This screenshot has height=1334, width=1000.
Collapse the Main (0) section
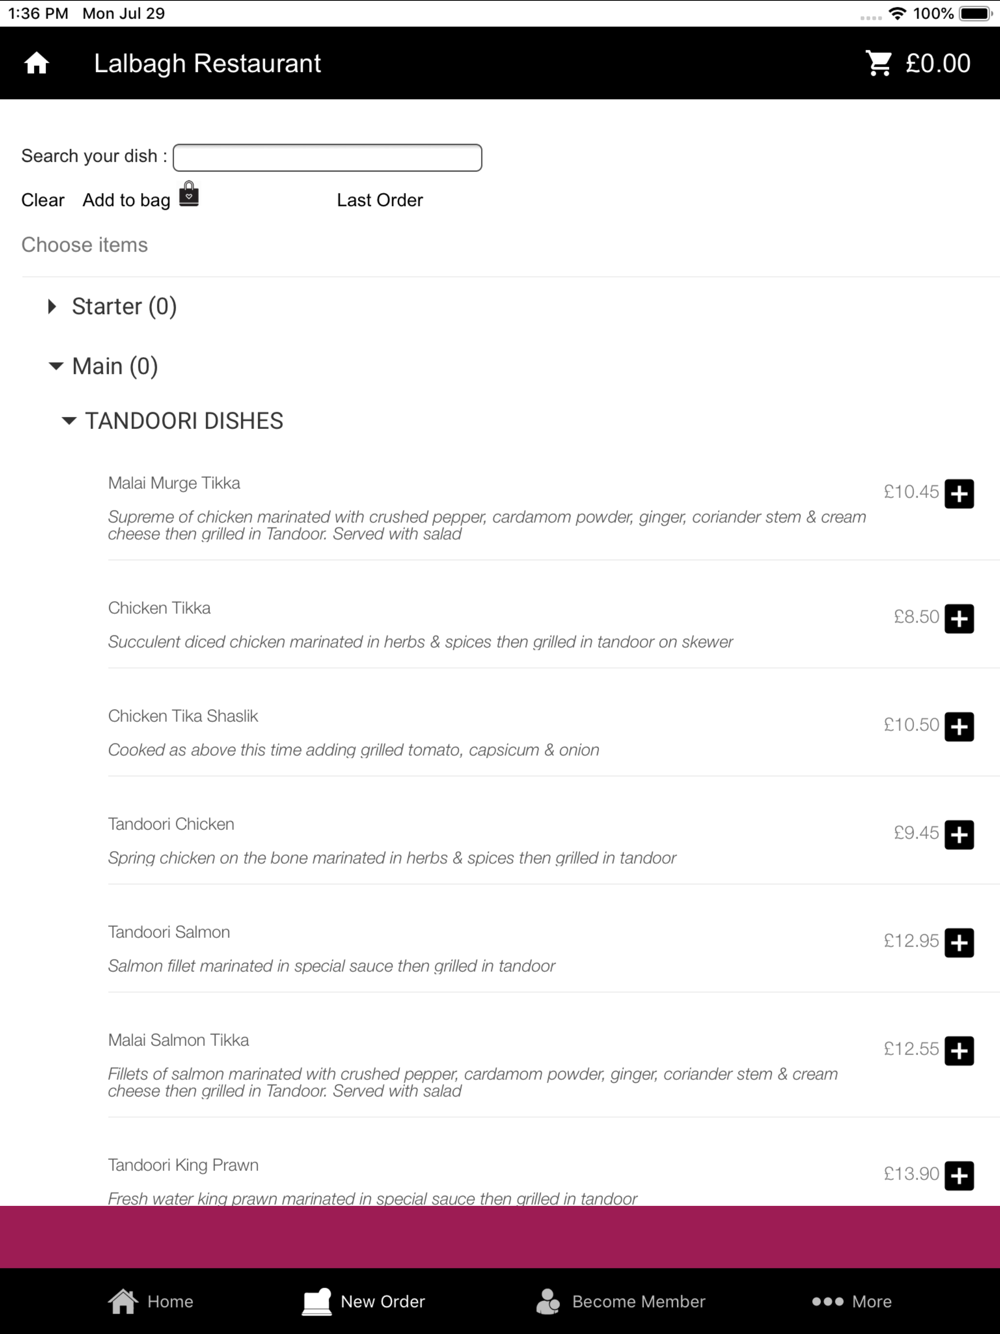pos(103,367)
